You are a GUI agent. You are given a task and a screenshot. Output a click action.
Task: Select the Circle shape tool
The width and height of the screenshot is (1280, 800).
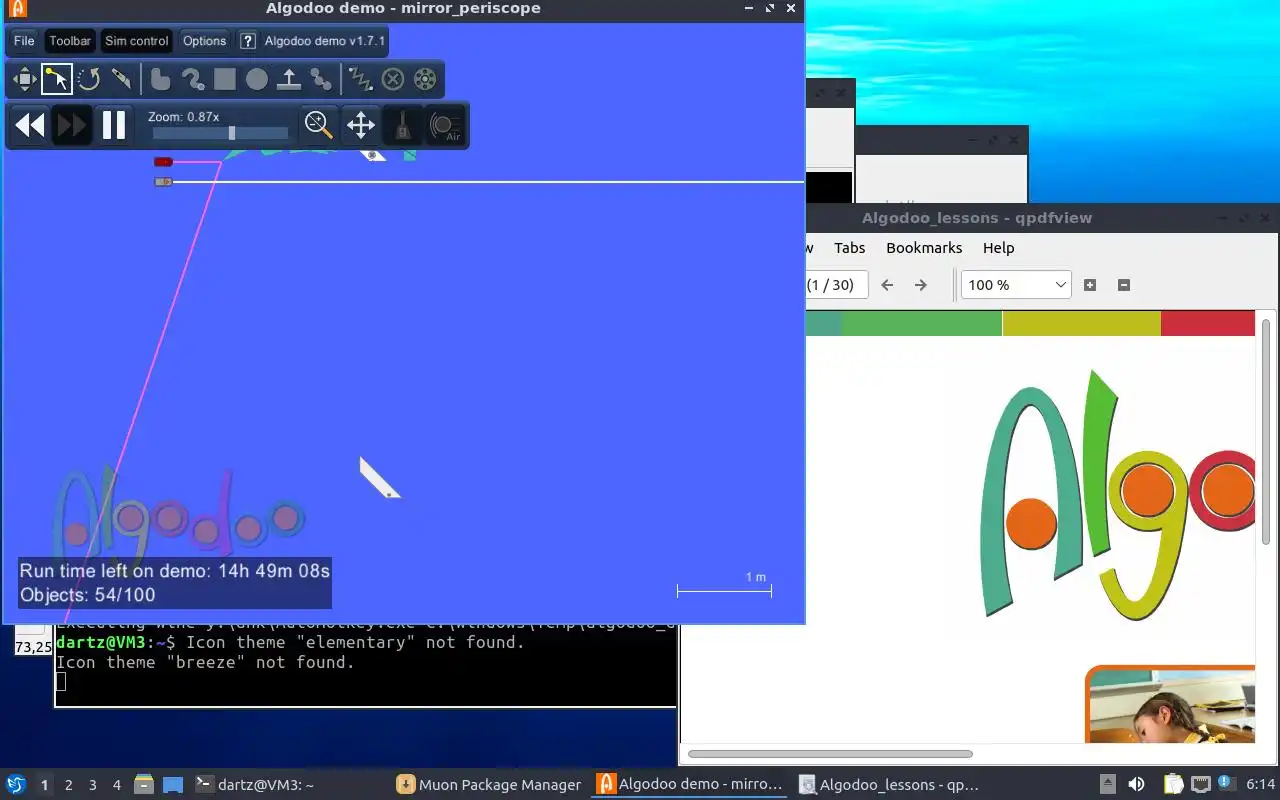coord(257,79)
